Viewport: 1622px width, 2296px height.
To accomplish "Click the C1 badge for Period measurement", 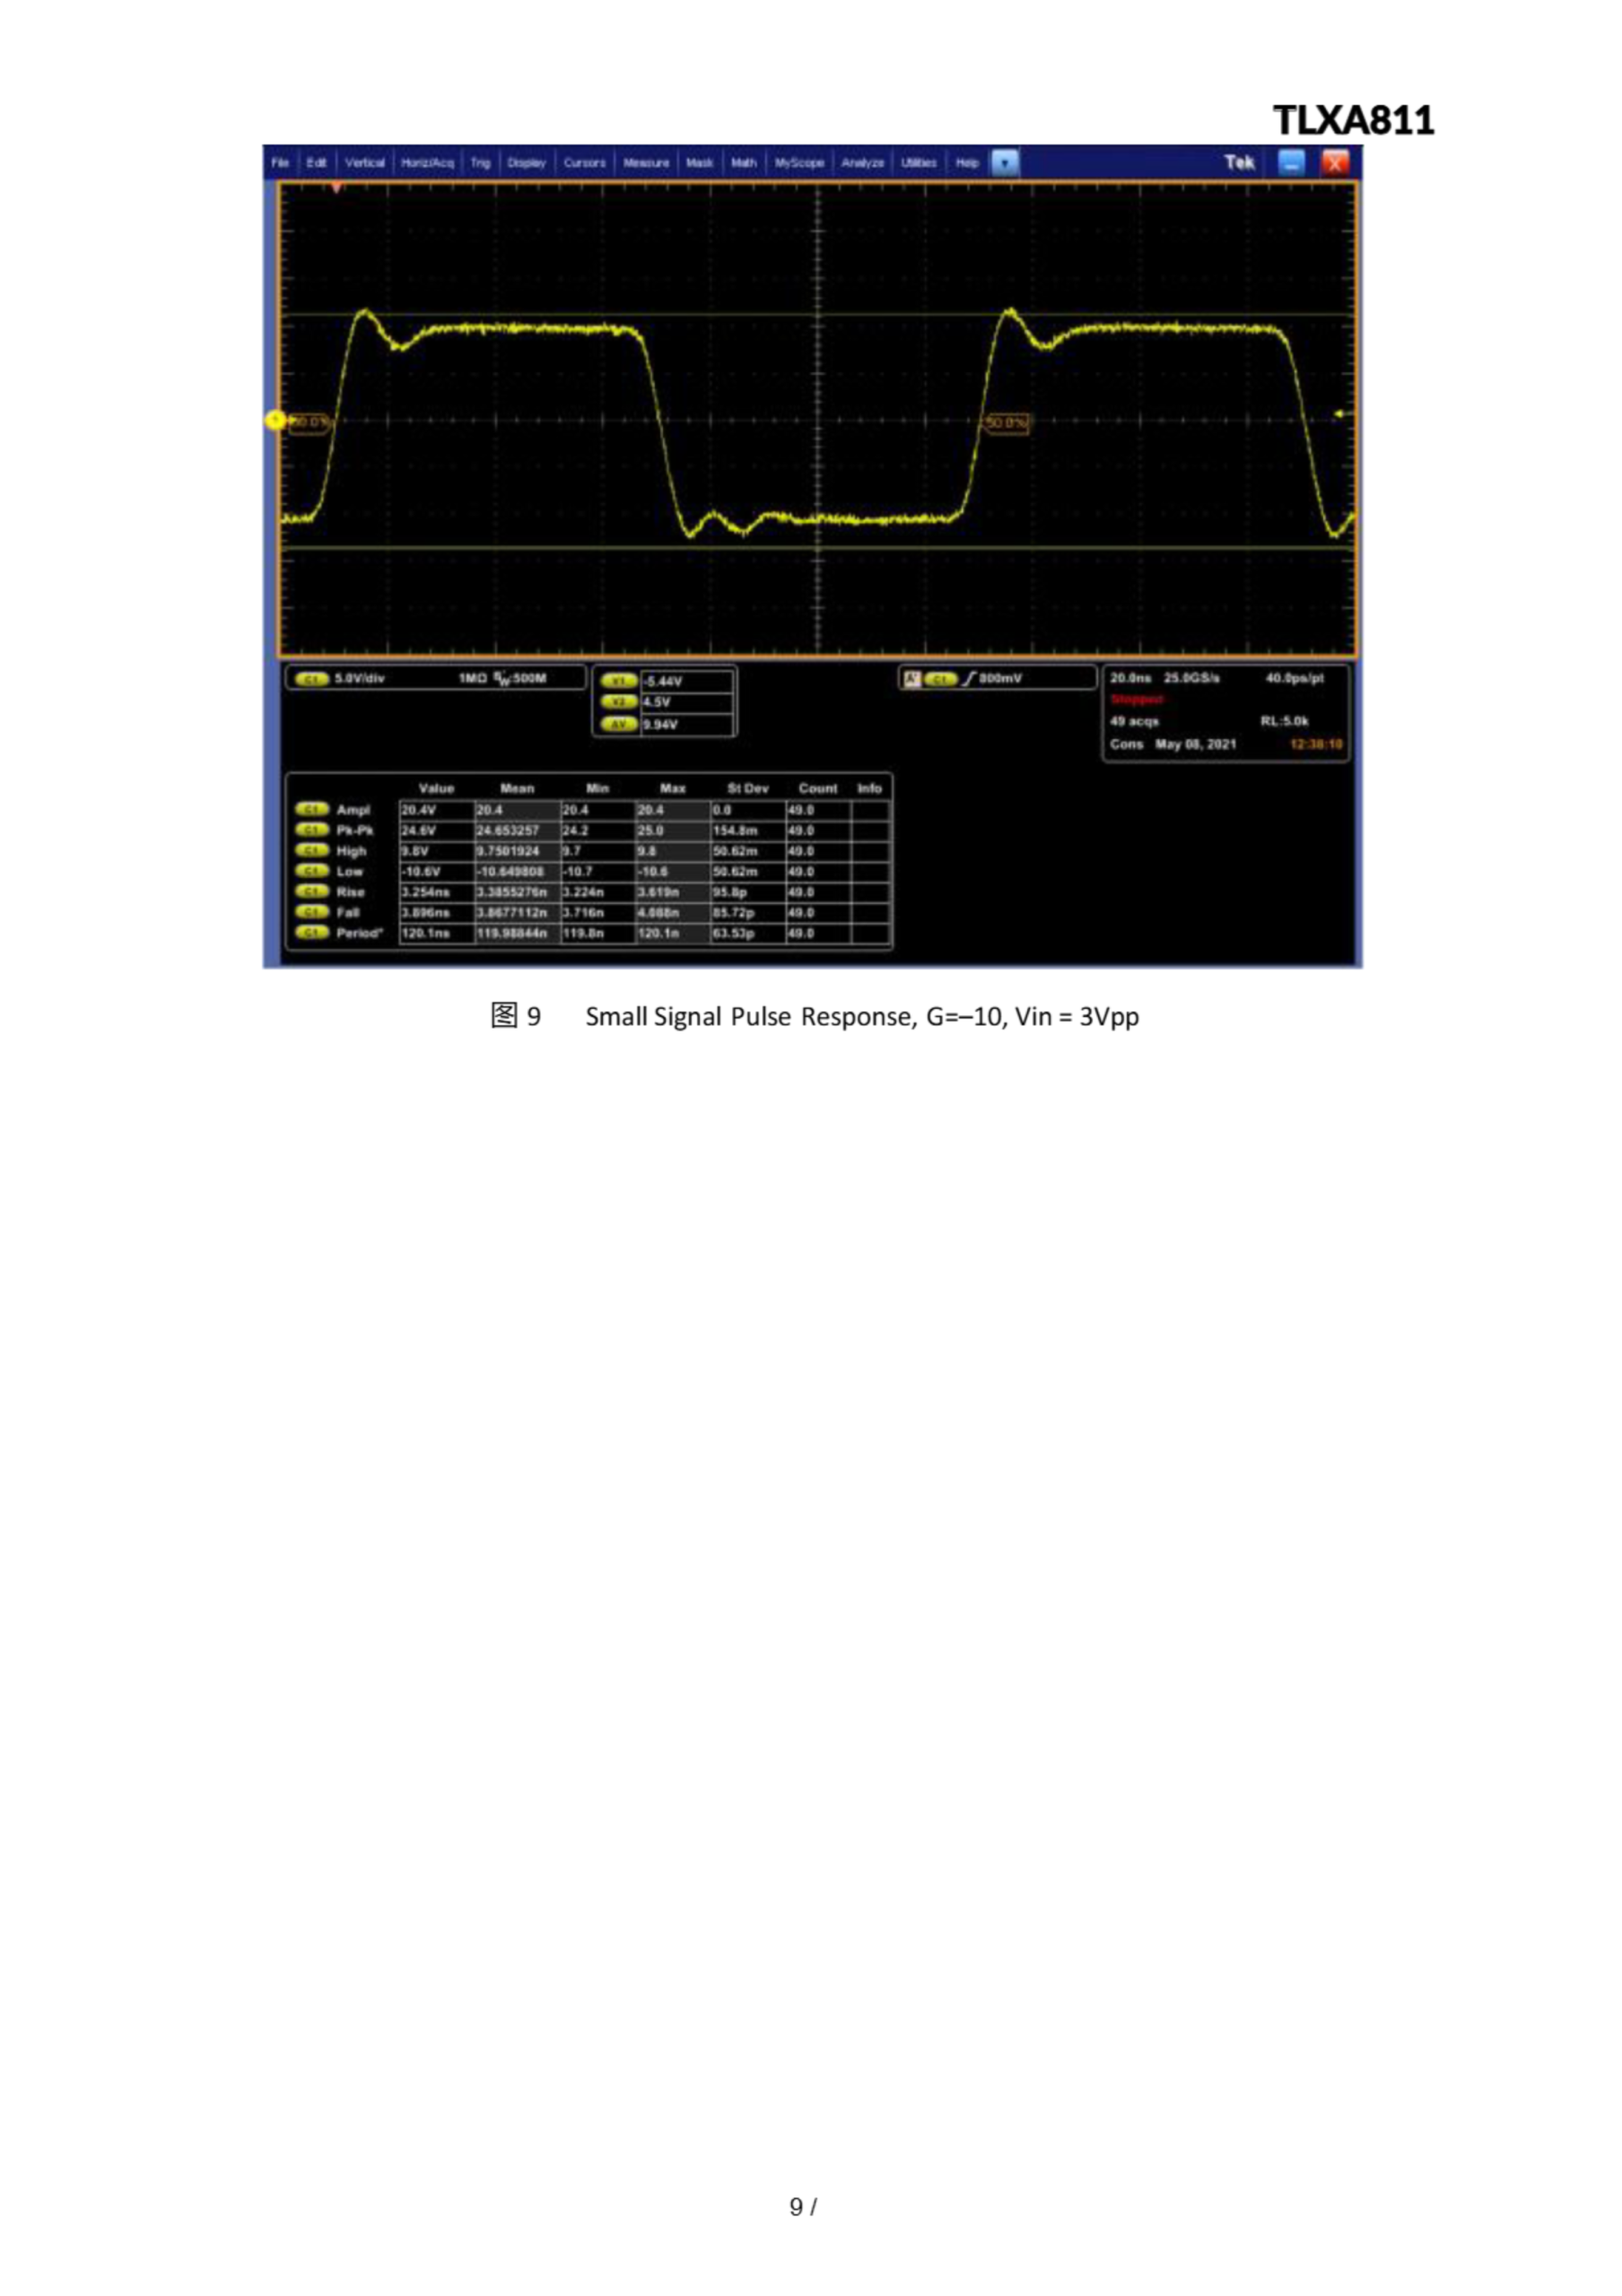I will point(312,933).
